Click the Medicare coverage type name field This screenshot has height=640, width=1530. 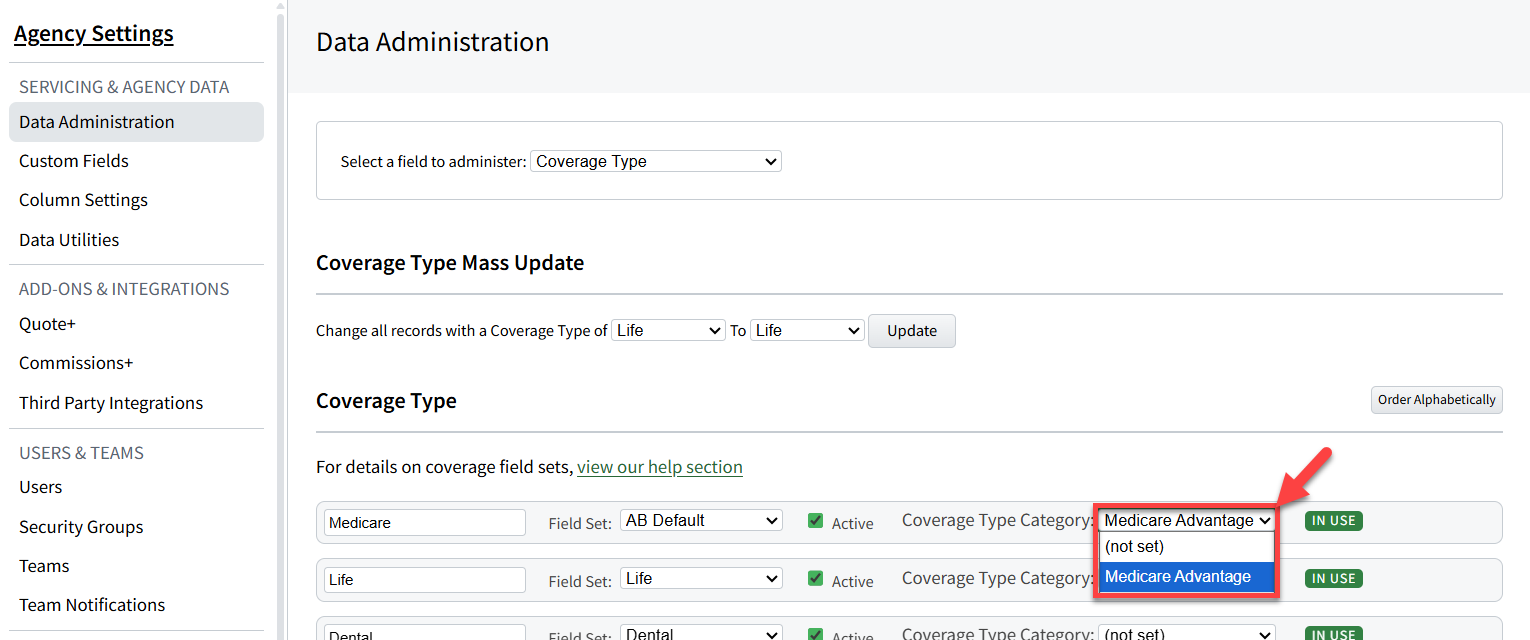(x=425, y=522)
